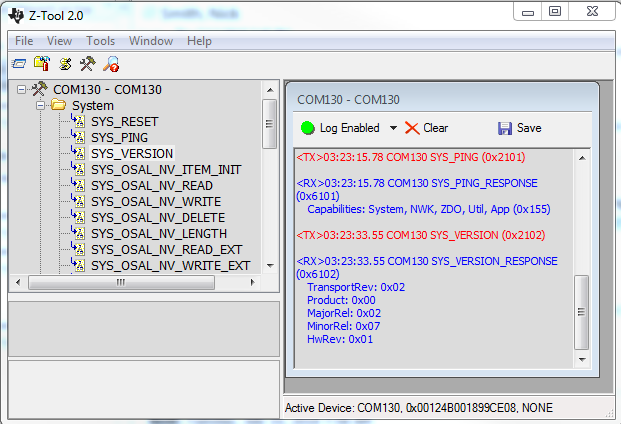The image size is (621, 424).
Task: Click the floppy disk Save icon
Action: click(x=505, y=128)
